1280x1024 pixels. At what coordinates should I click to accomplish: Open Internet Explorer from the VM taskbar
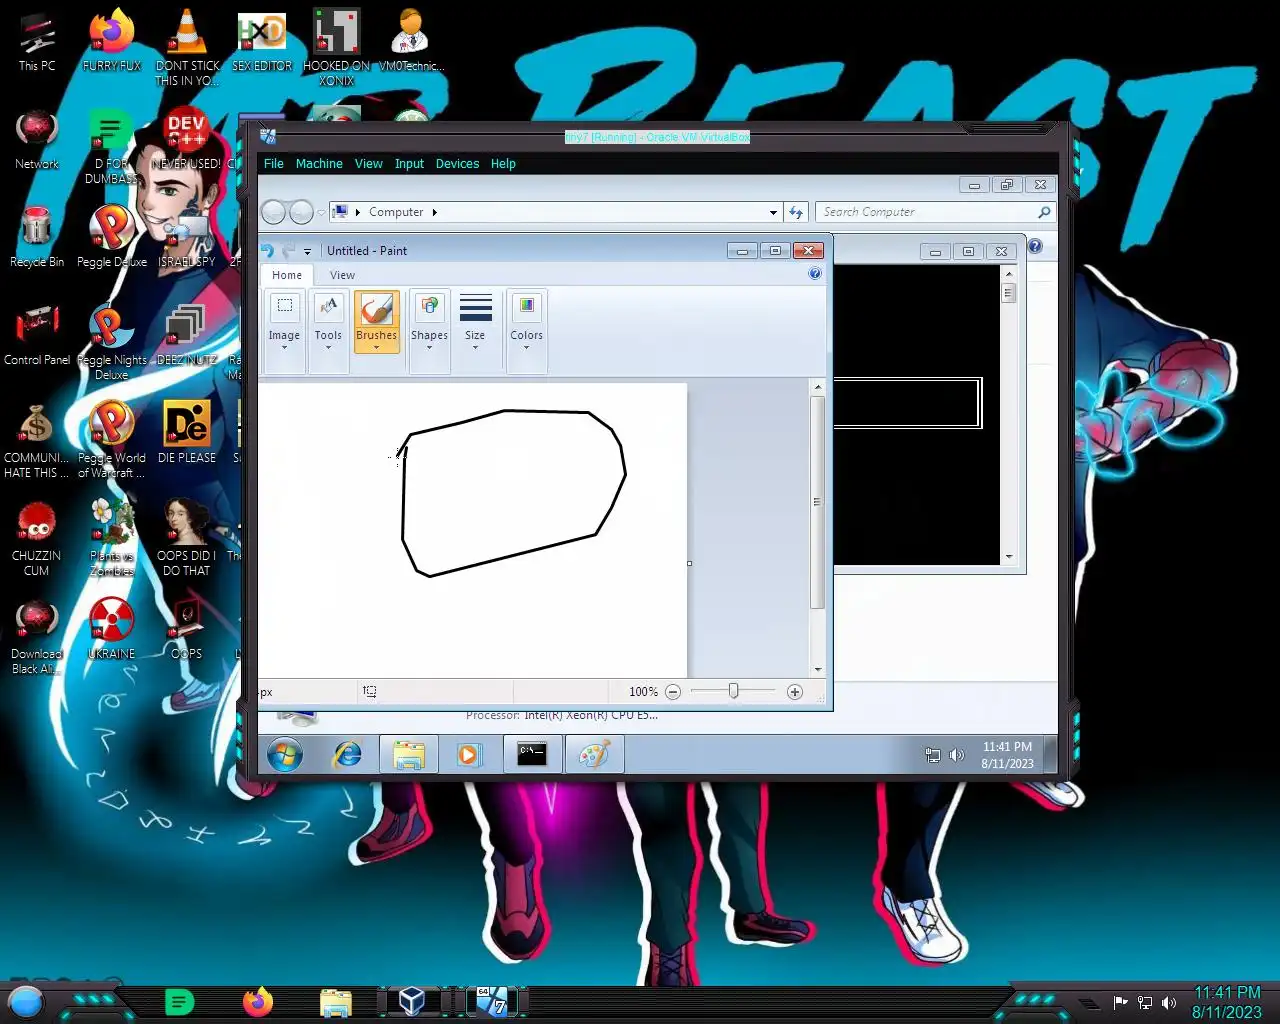[x=347, y=755]
